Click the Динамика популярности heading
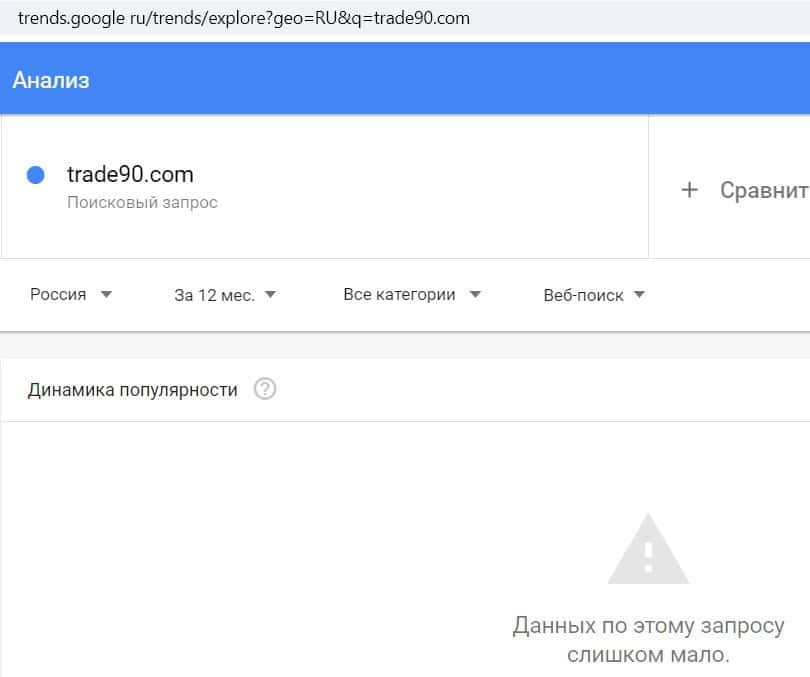 132,390
